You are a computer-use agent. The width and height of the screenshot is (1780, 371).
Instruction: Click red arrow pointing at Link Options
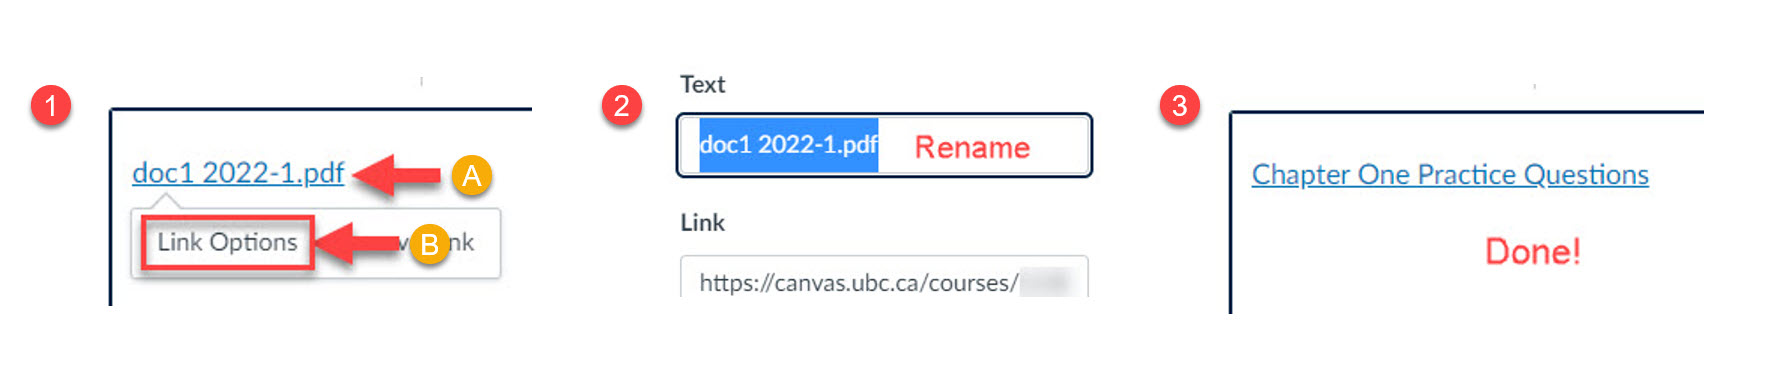(362, 243)
